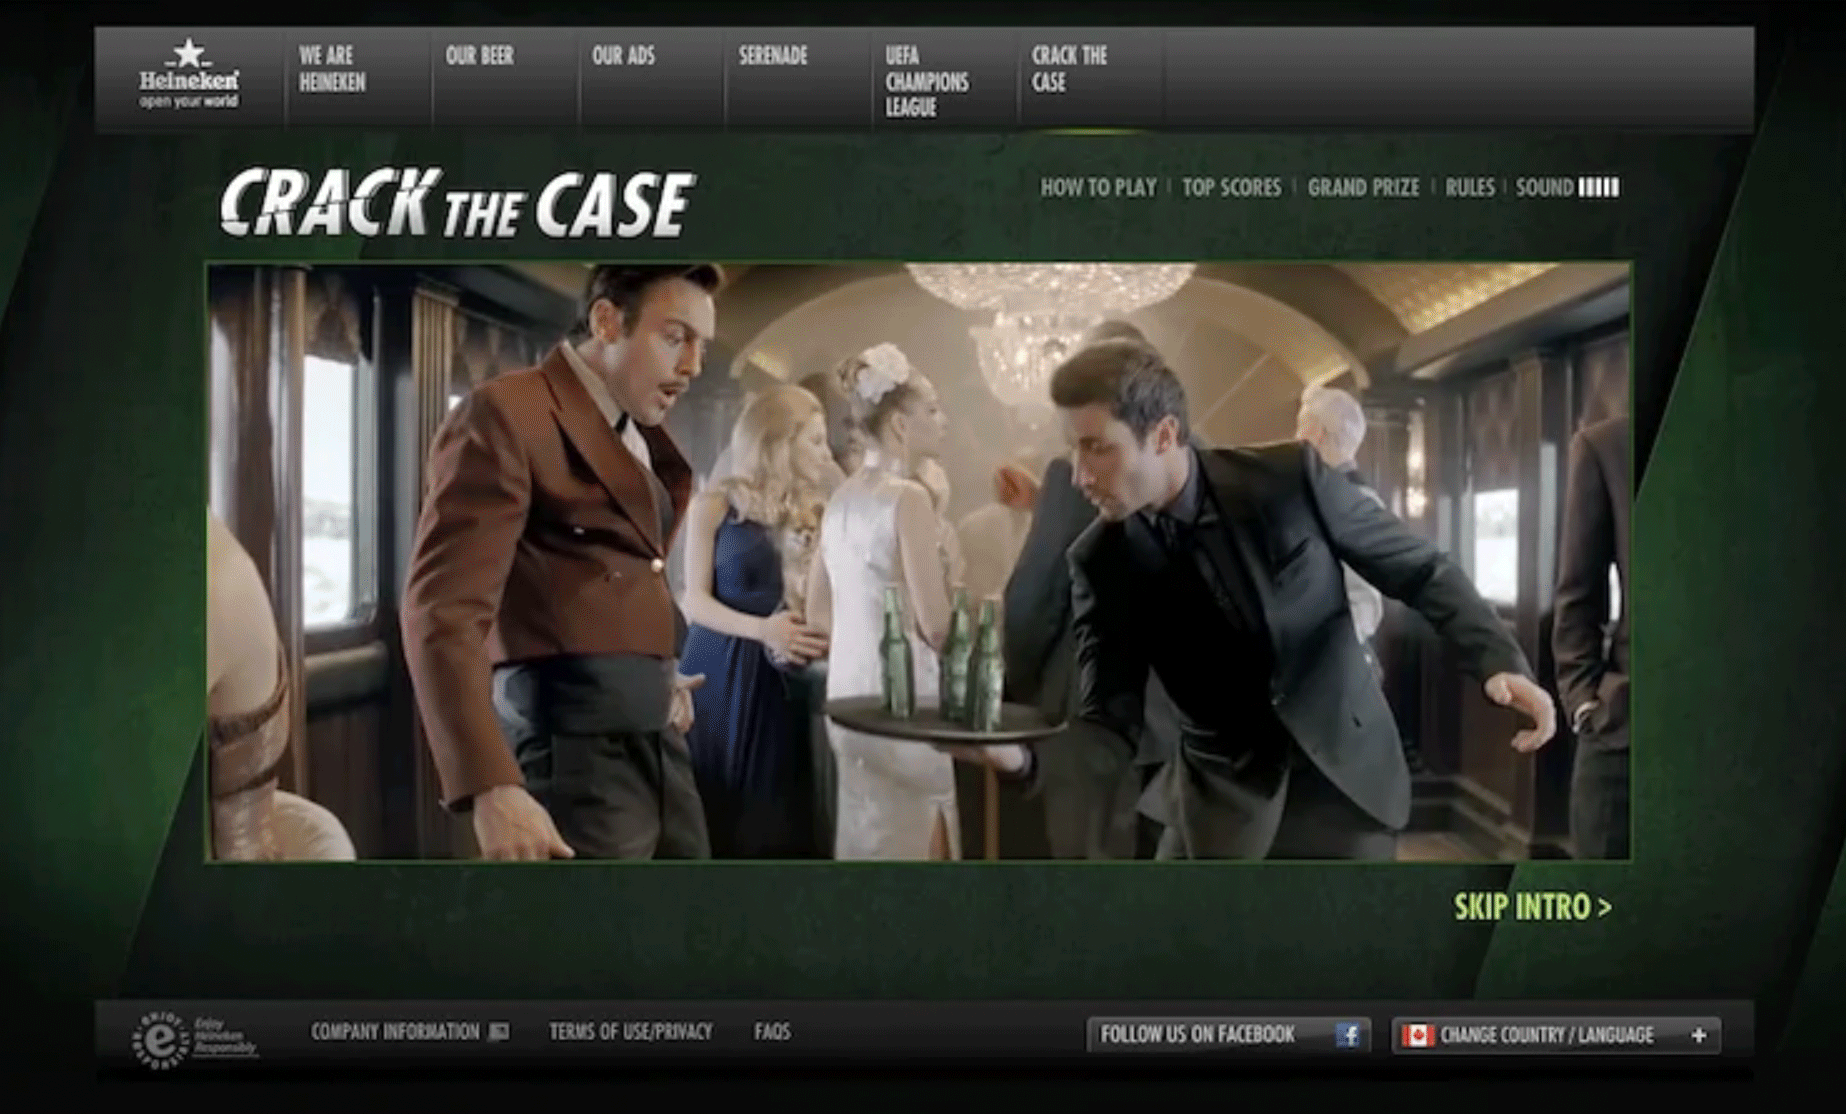View the Top Scores leaderboard
This screenshot has height=1114, width=1846.
coord(1231,187)
